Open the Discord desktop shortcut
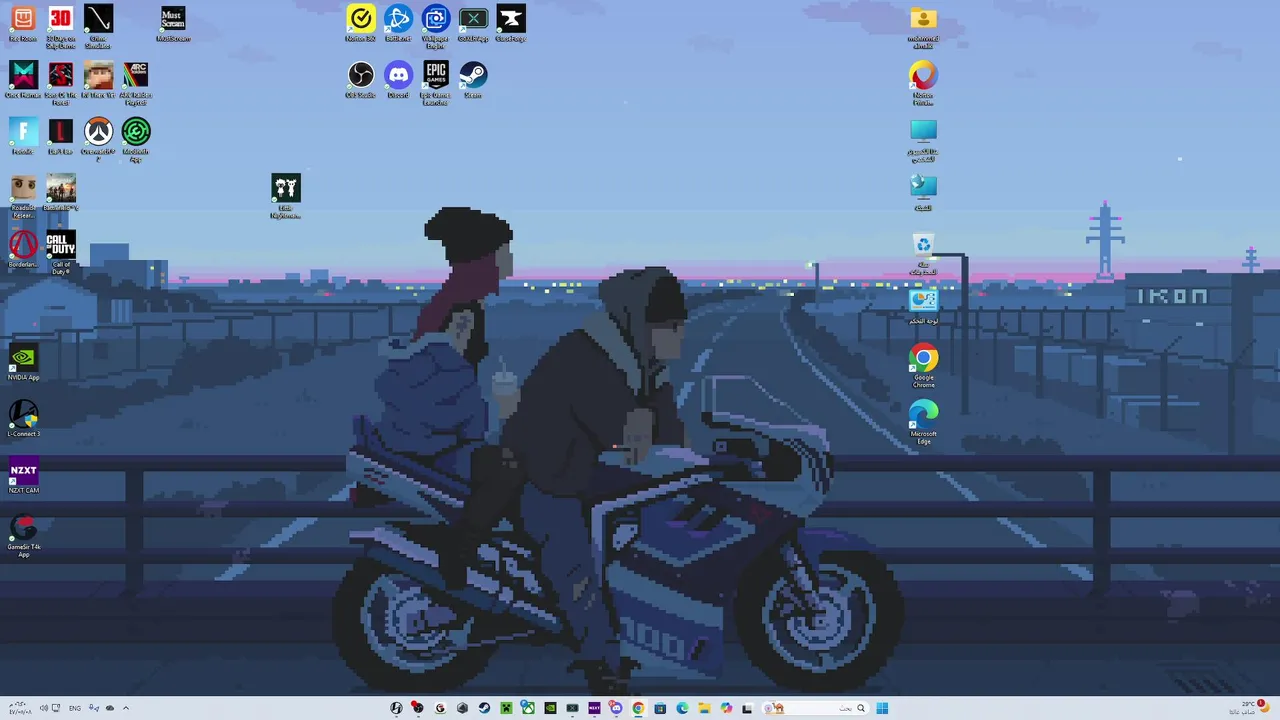The height and width of the screenshot is (720, 1280). 398,80
